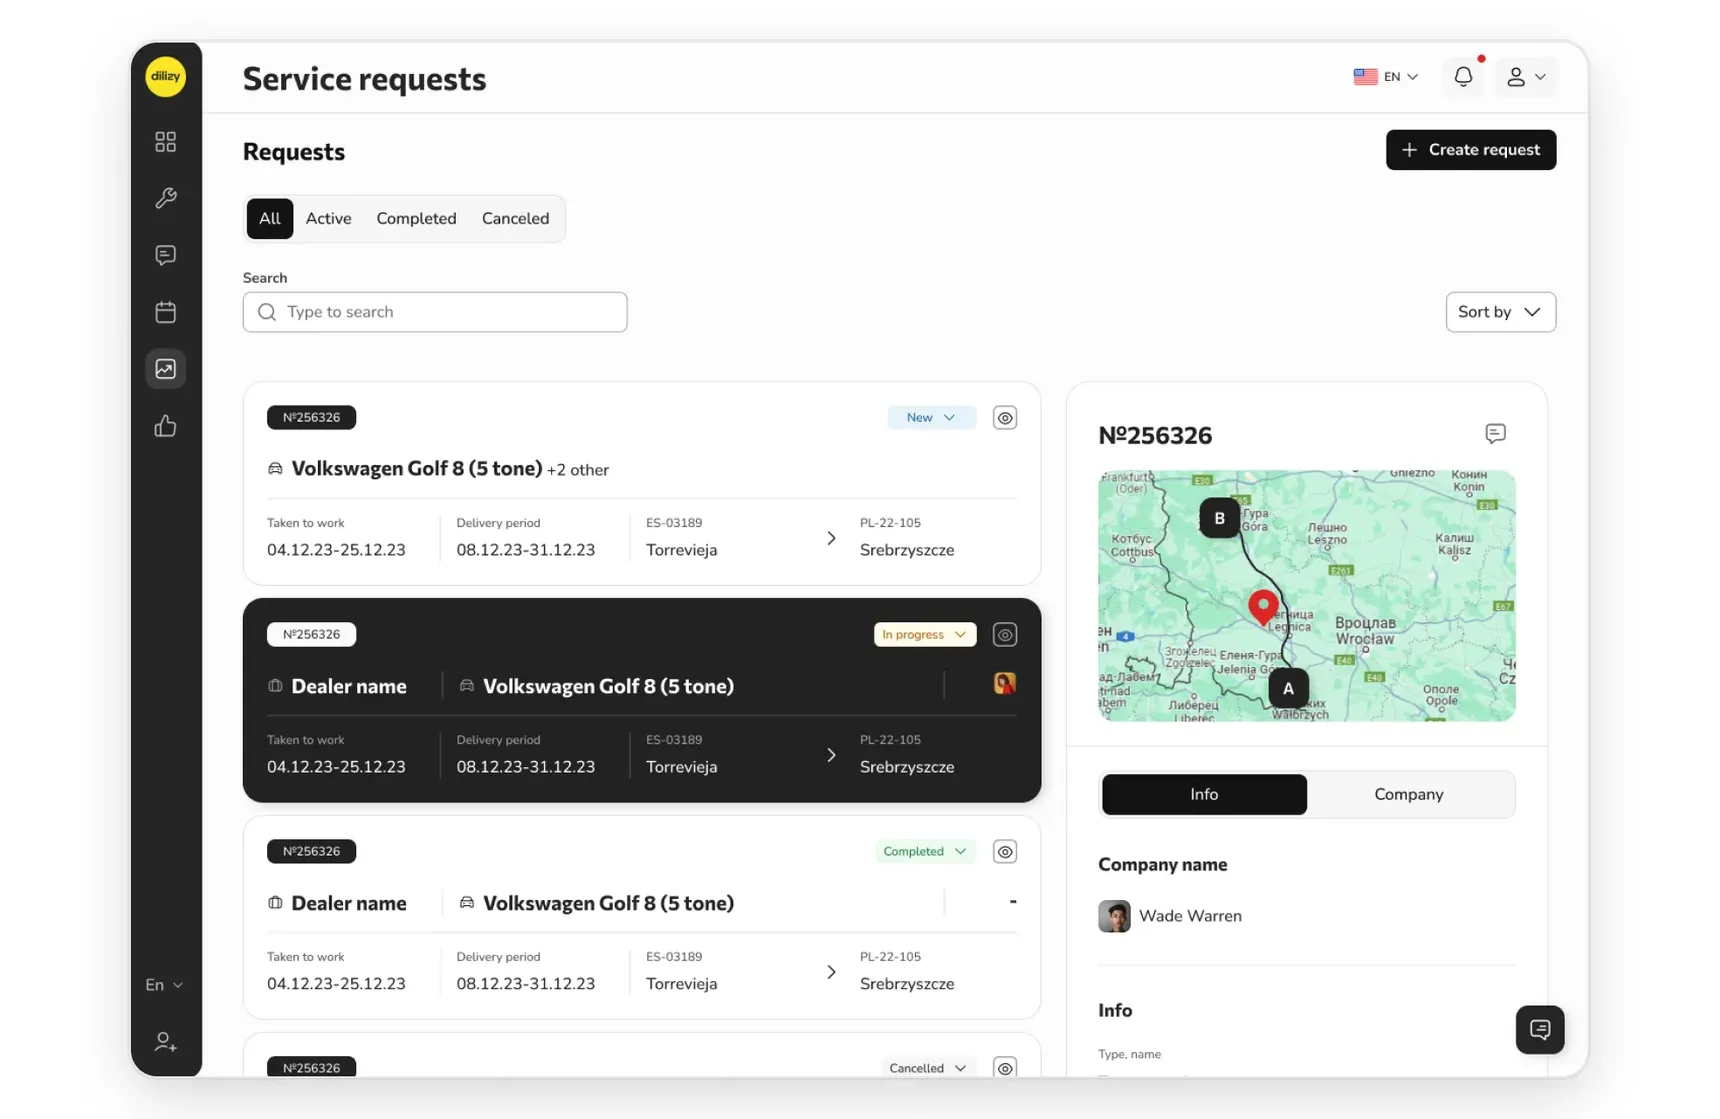Image resolution: width=1720 pixels, height=1119 pixels.
Task: Click №256326 badge on the In progress card
Action: pyautogui.click(x=311, y=634)
